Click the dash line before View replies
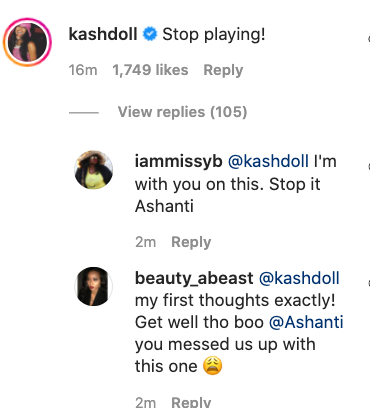The image size is (370, 408). pos(84,113)
